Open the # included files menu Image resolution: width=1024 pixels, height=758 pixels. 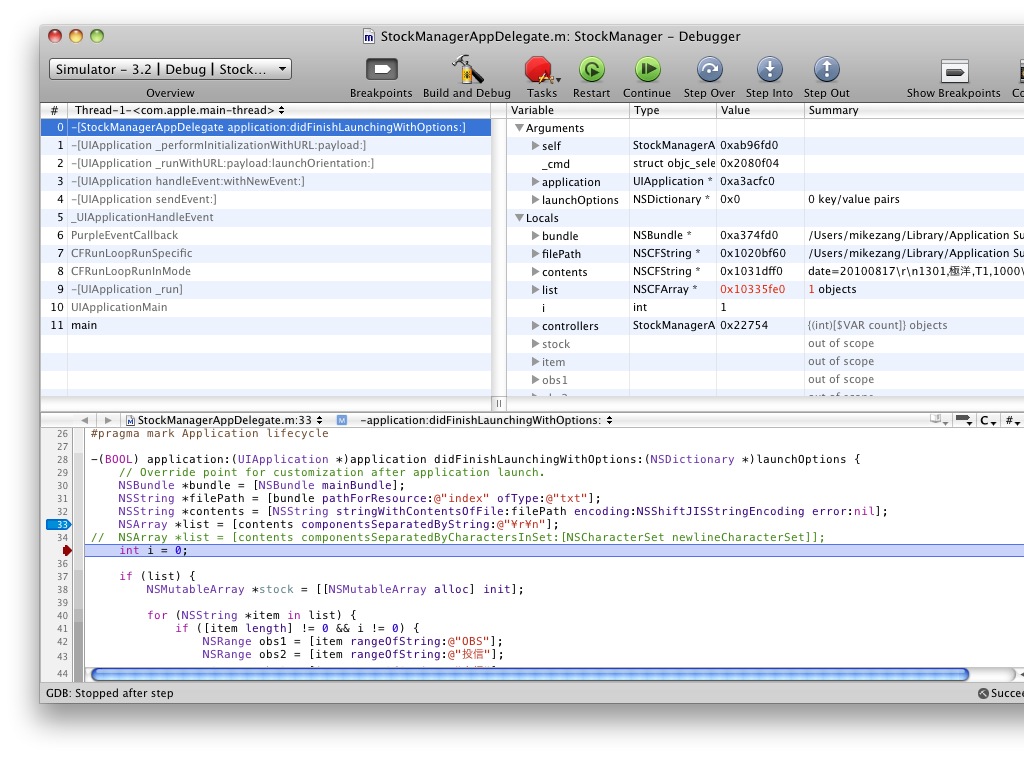click(x=1012, y=420)
